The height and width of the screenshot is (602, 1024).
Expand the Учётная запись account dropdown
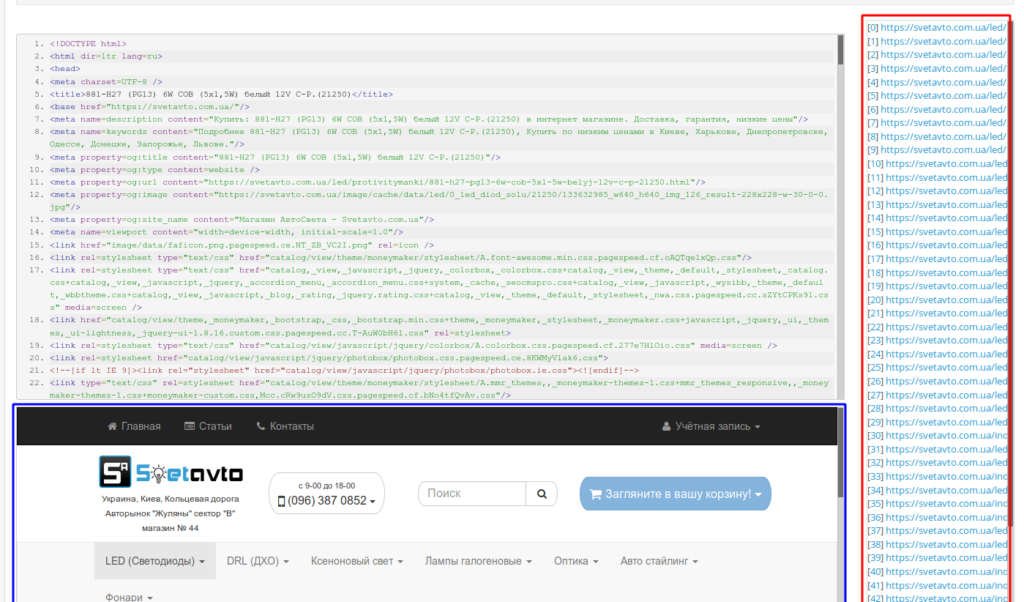(711, 426)
